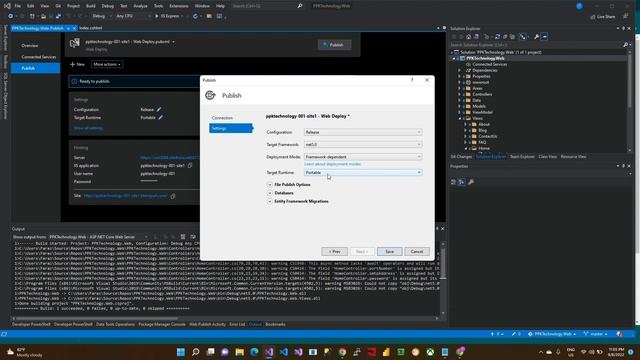Select Connected Services in left navigation

tap(39, 57)
